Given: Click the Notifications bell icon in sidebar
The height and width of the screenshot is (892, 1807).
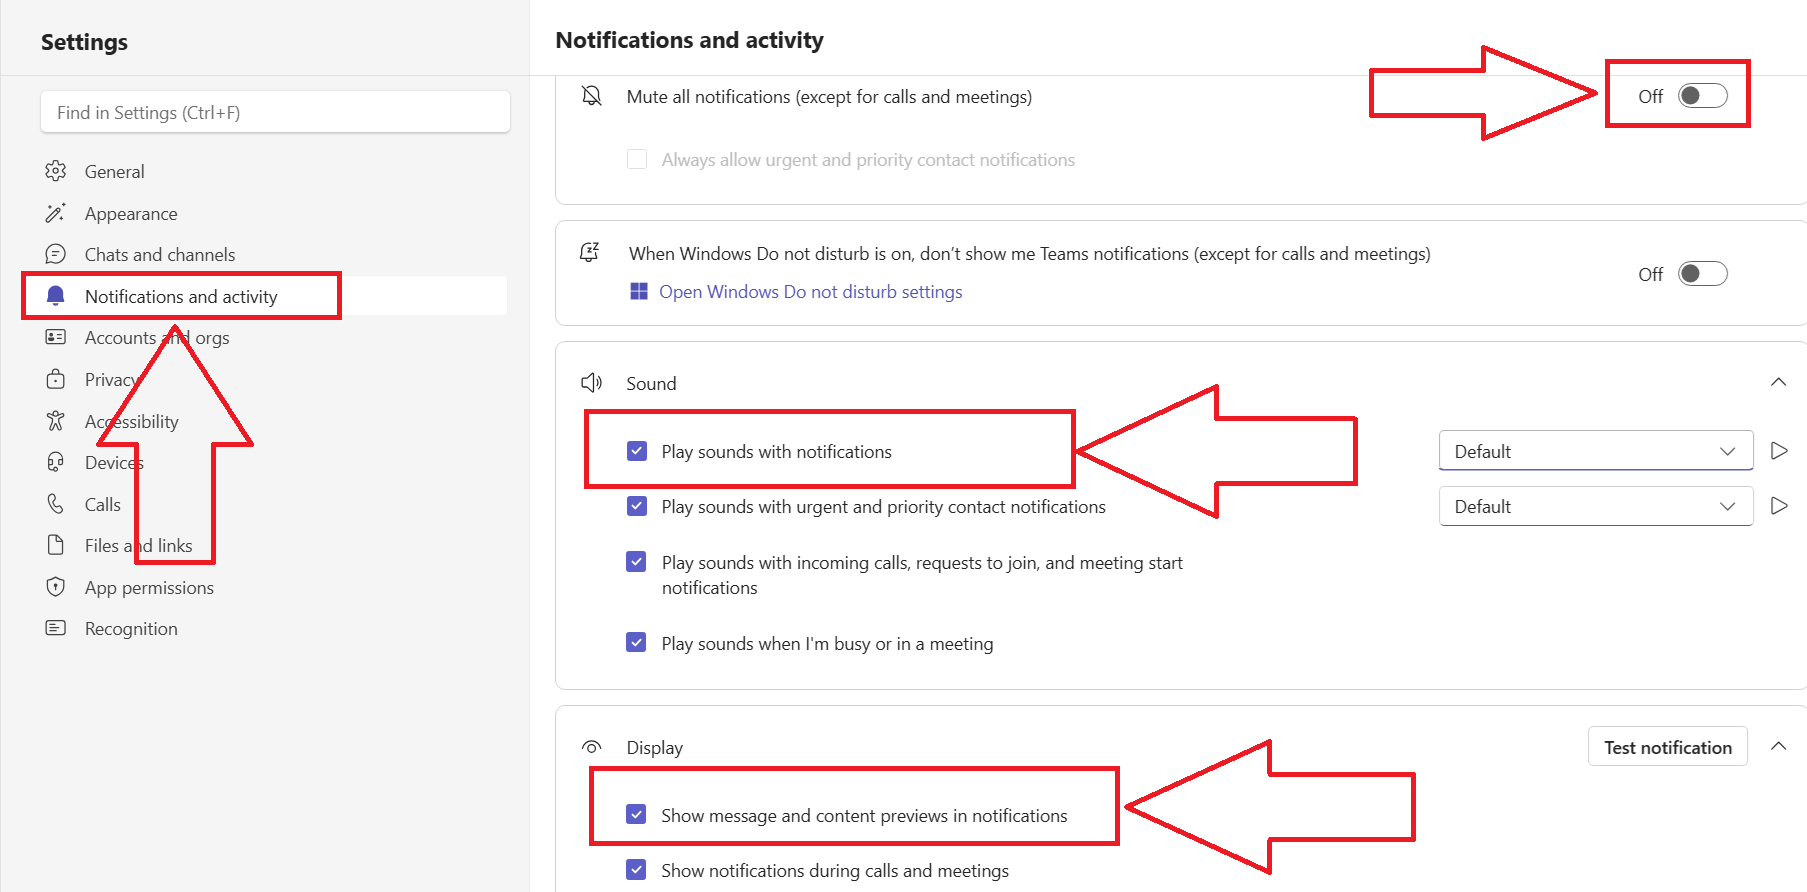Looking at the screenshot, I should tap(56, 296).
